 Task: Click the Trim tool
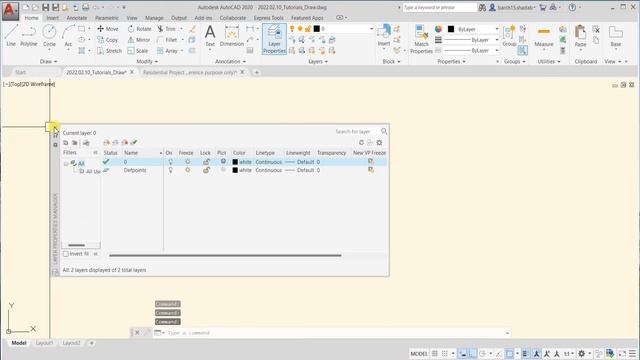click(166, 29)
